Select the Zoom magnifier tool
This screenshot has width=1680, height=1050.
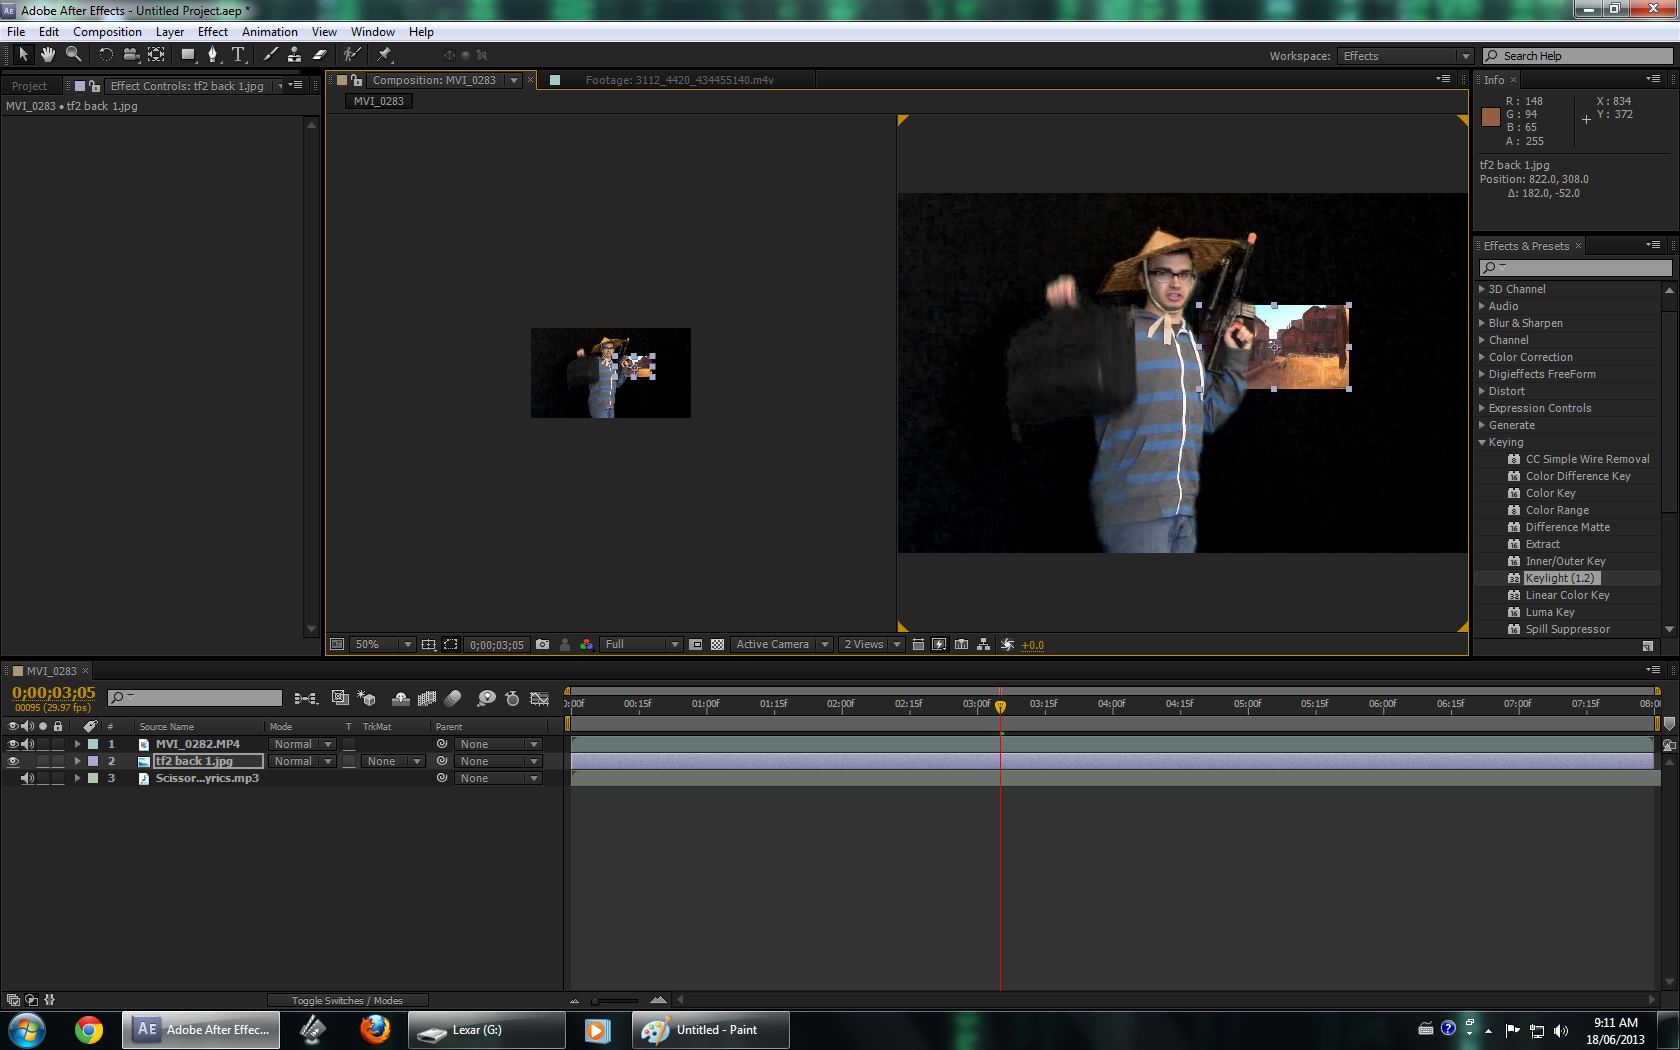pyautogui.click(x=73, y=55)
